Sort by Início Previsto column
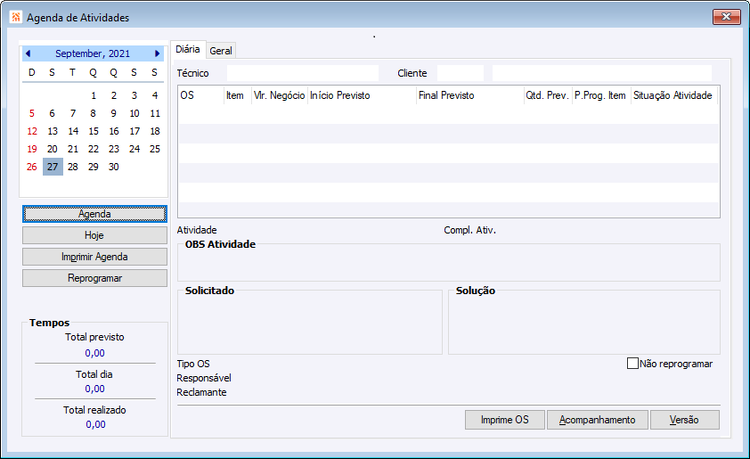 click(362, 95)
